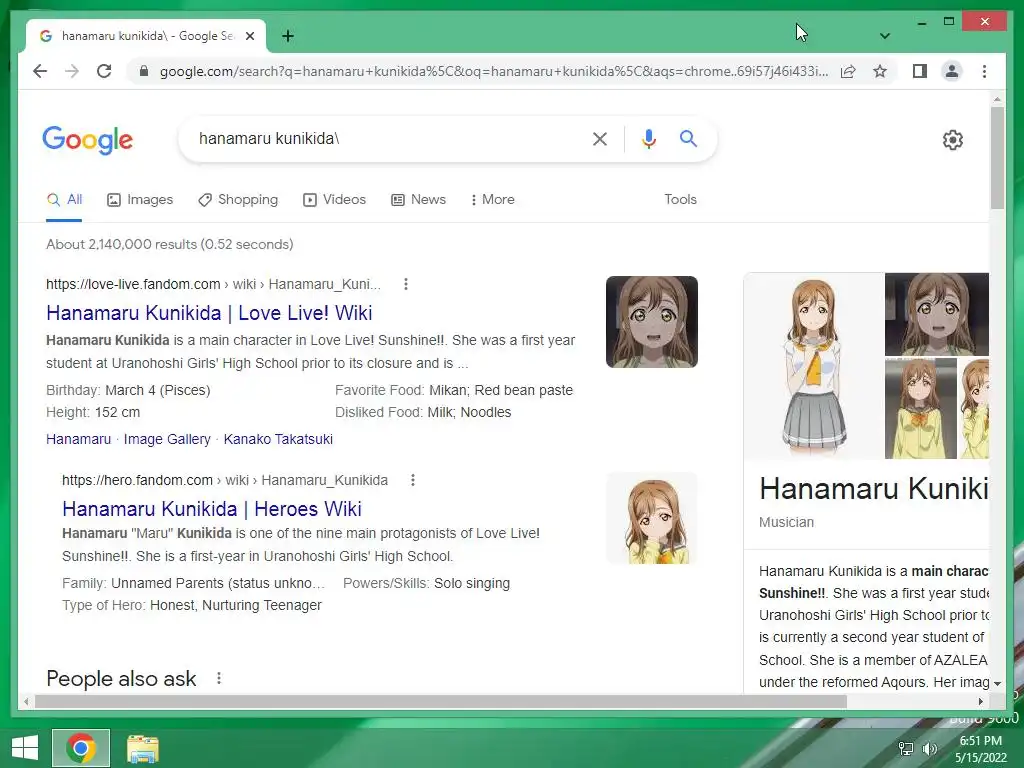
Task: Switch to the Shopping tab
Action: coord(238,200)
